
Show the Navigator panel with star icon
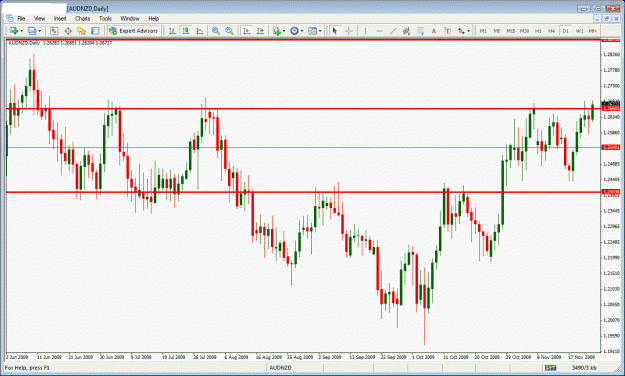[81, 31]
